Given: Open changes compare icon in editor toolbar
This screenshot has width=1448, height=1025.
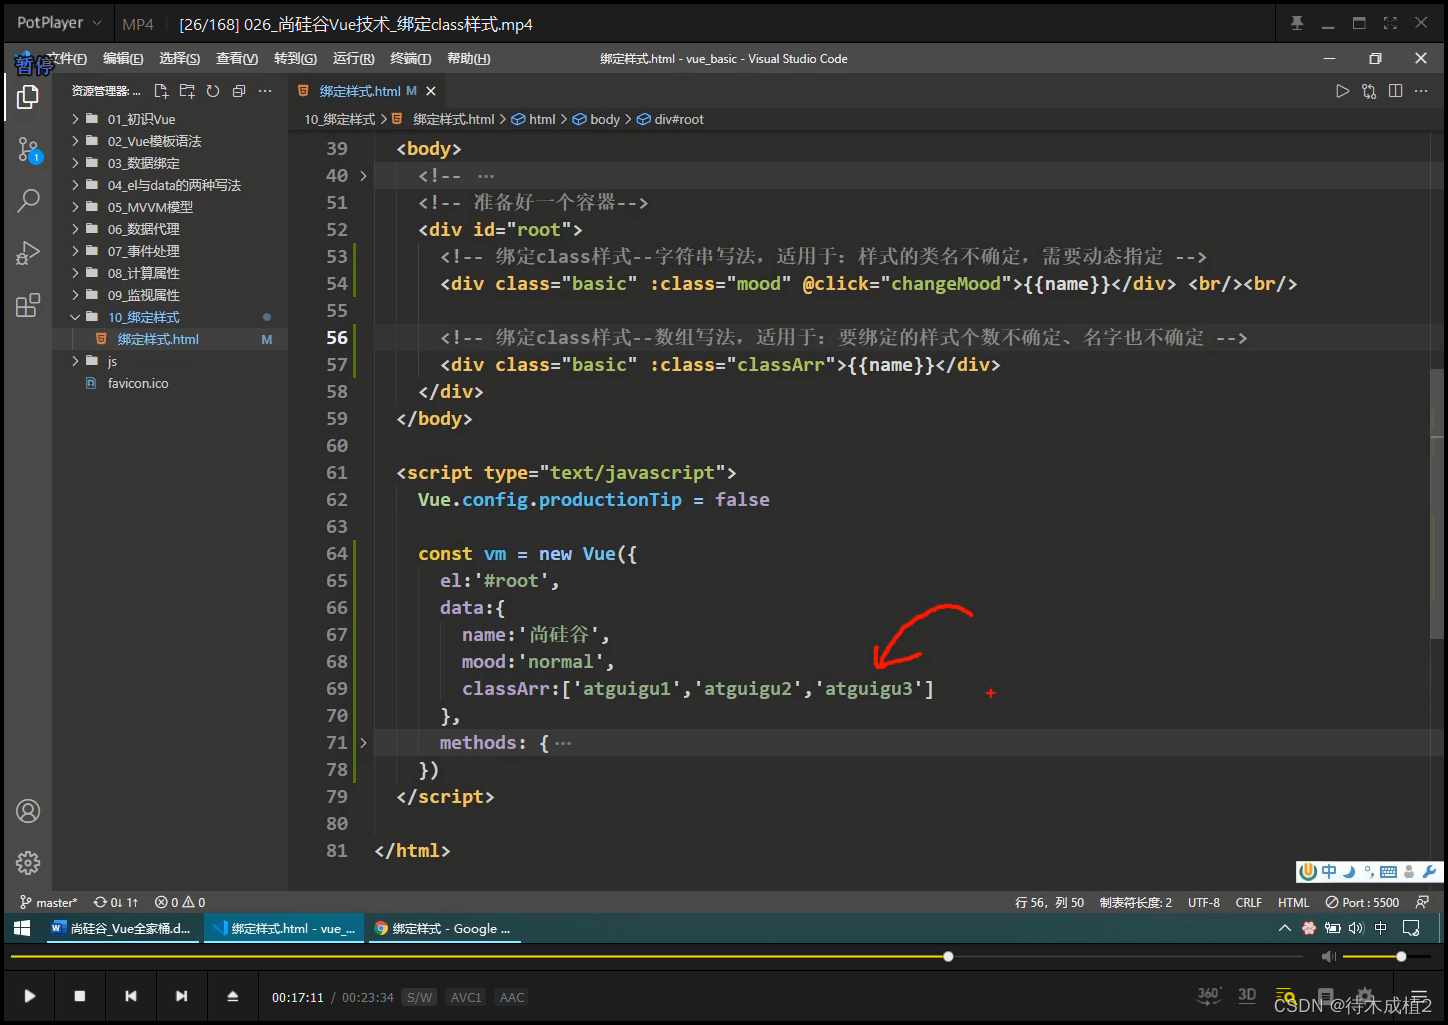Looking at the screenshot, I should pos(1369,91).
